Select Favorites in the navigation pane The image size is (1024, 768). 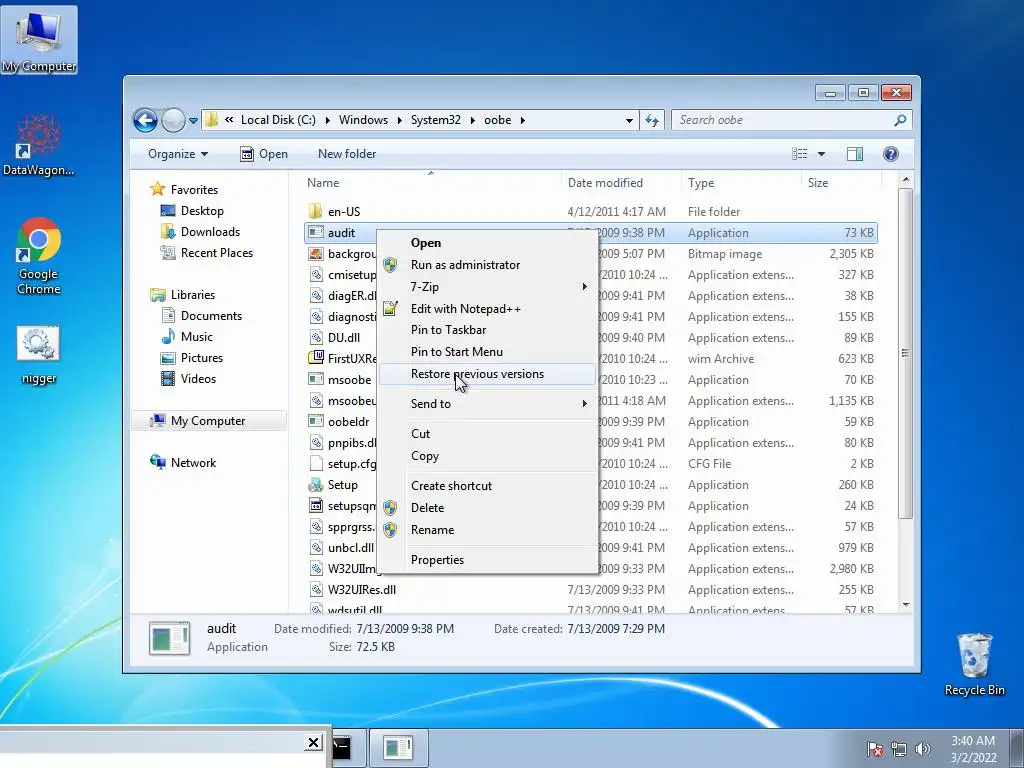(x=194, y=190)
